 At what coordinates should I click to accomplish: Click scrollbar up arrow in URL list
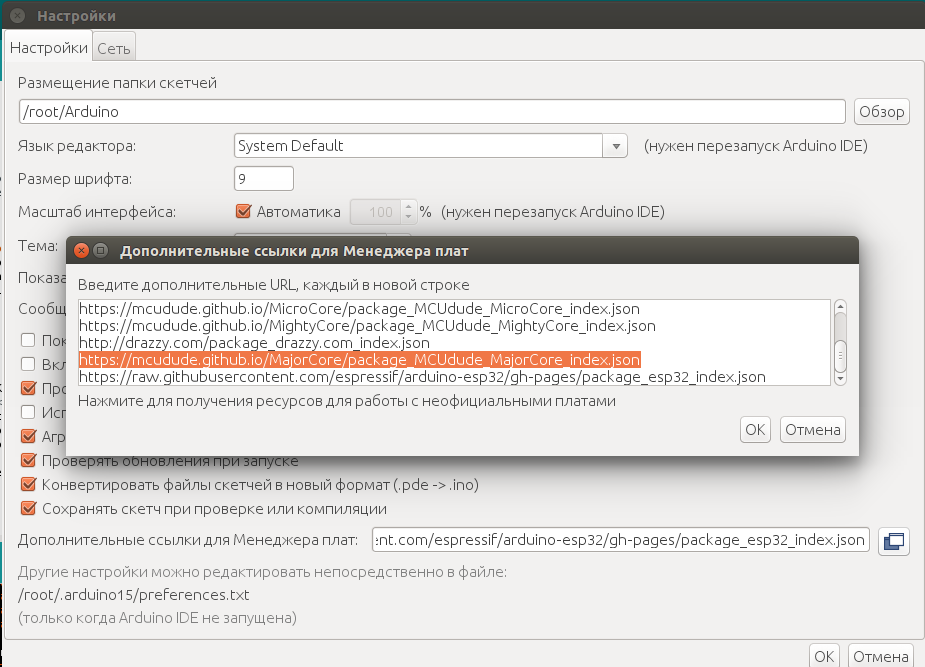click(x=840, y=308)
